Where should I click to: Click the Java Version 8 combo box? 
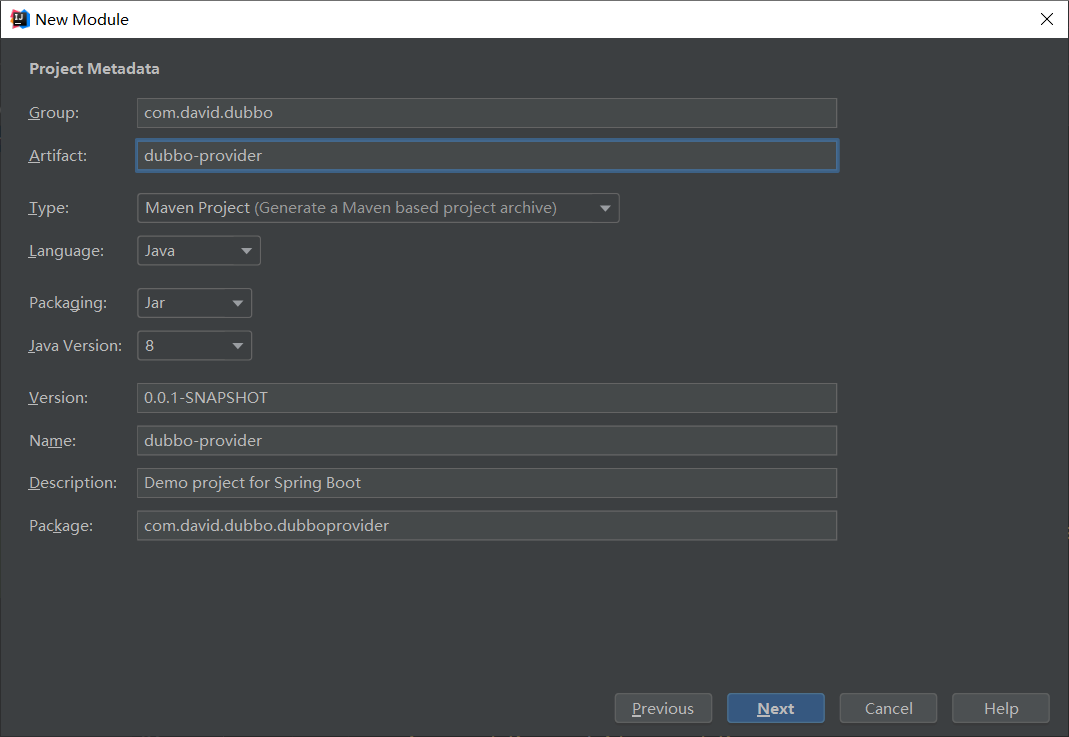pos(194,346)
